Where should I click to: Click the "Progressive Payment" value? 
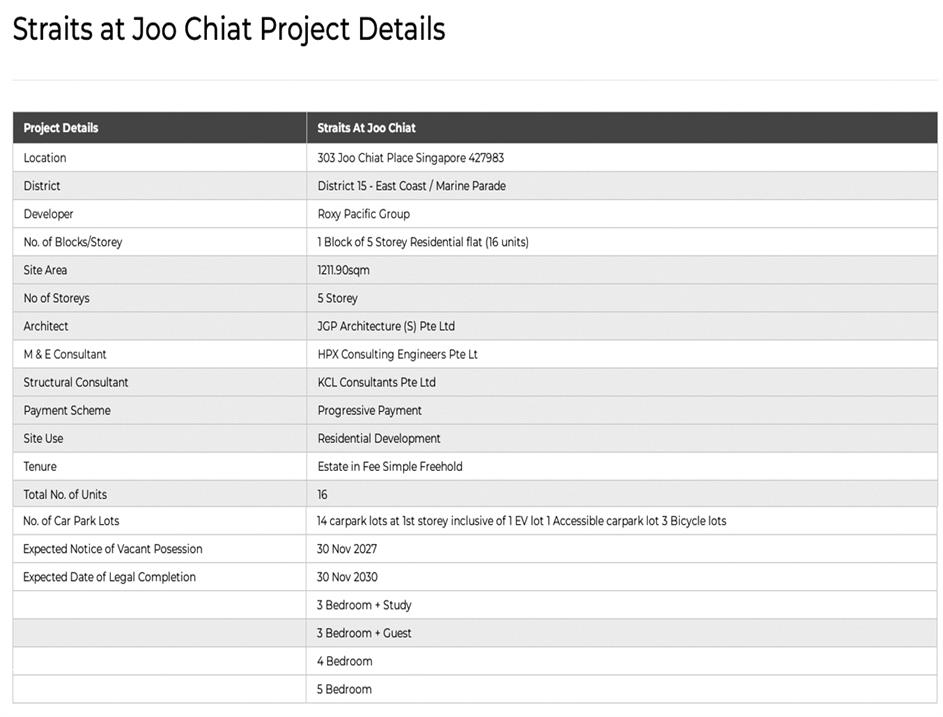(x=369, y=410)
